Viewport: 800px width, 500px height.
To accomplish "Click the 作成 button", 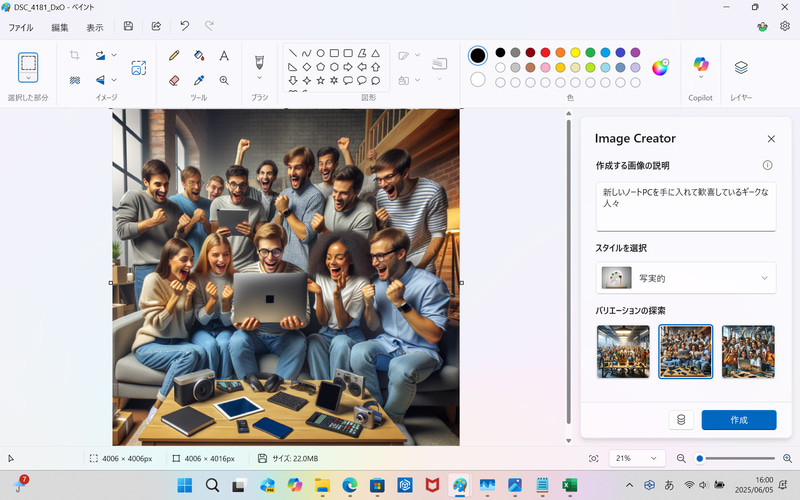I will [739, 420].
